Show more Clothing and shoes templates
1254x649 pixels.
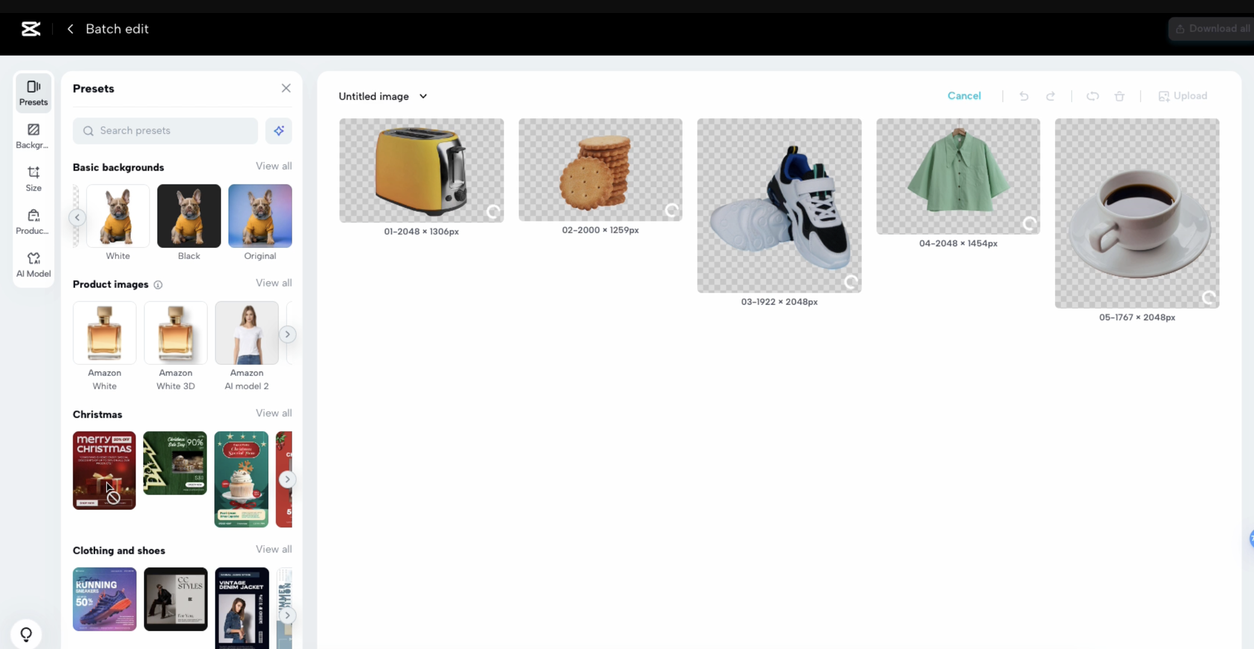(287, 615)
